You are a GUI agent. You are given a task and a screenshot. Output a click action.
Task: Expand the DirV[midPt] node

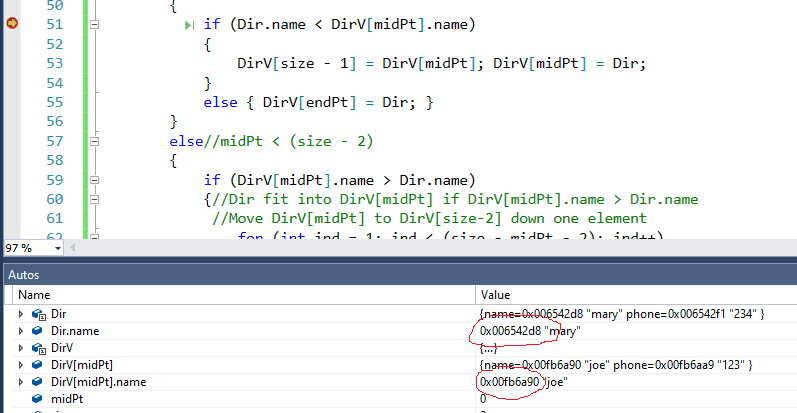pos(21,364)
